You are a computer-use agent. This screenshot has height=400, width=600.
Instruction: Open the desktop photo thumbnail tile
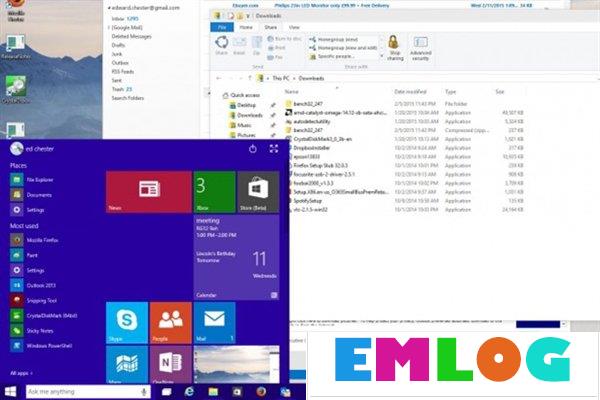coord(236,364)
